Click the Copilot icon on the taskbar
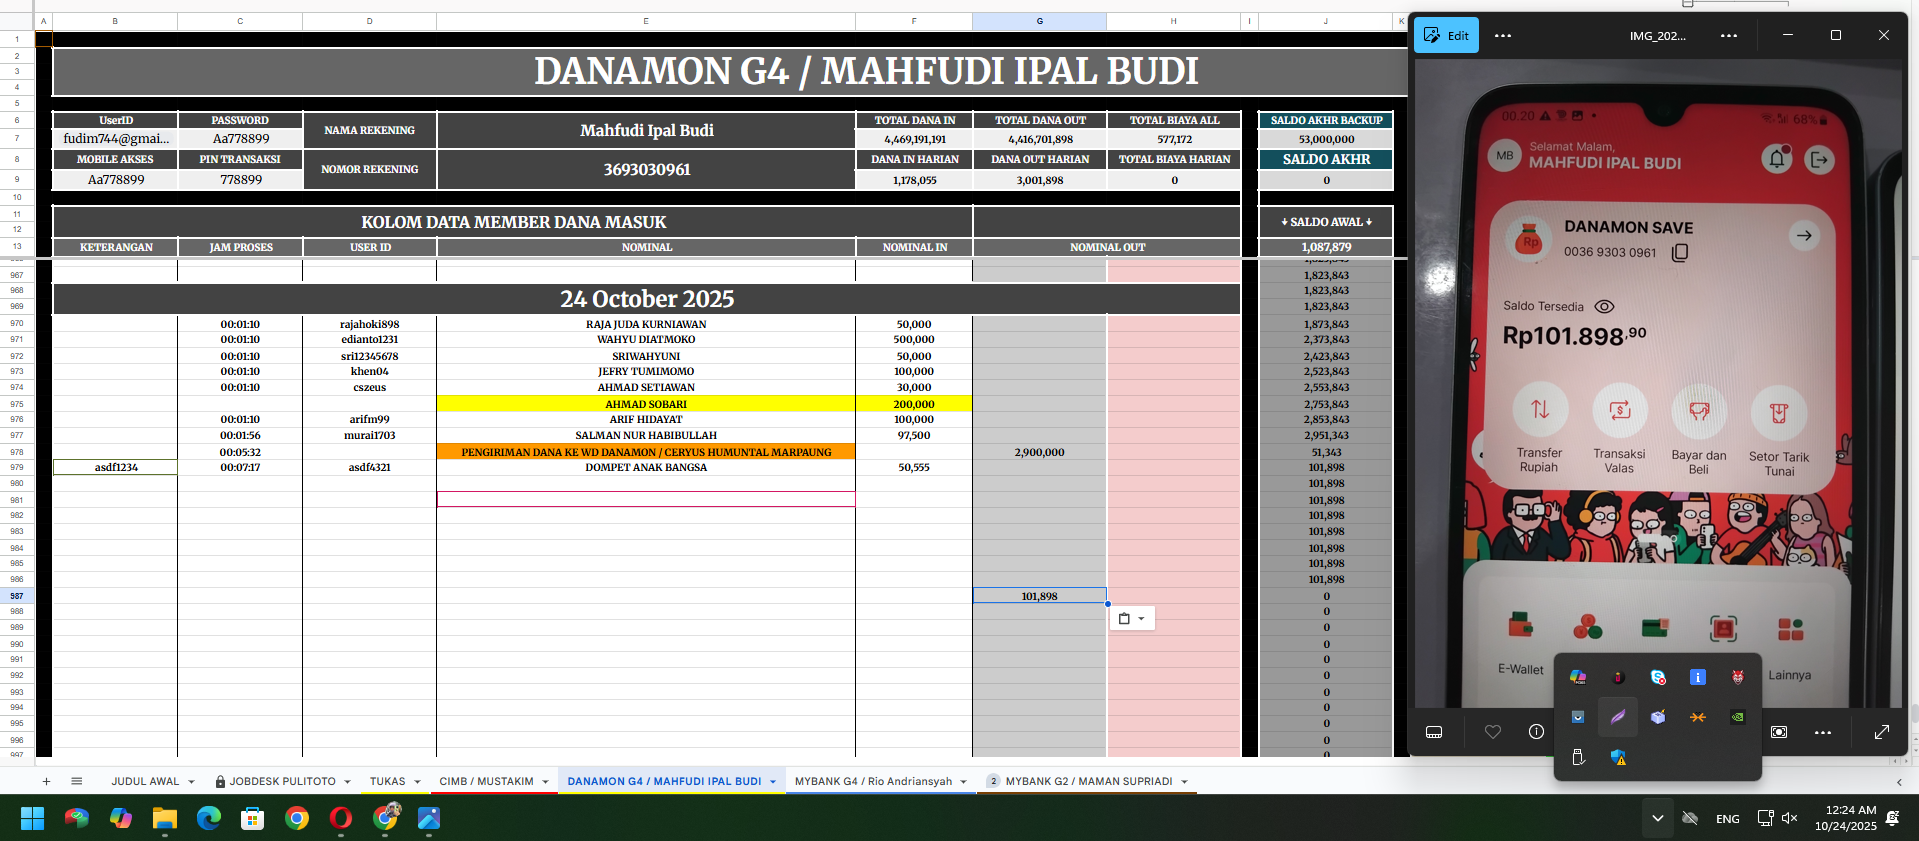This screenshot has height=841, width=1919. (121, 818)
